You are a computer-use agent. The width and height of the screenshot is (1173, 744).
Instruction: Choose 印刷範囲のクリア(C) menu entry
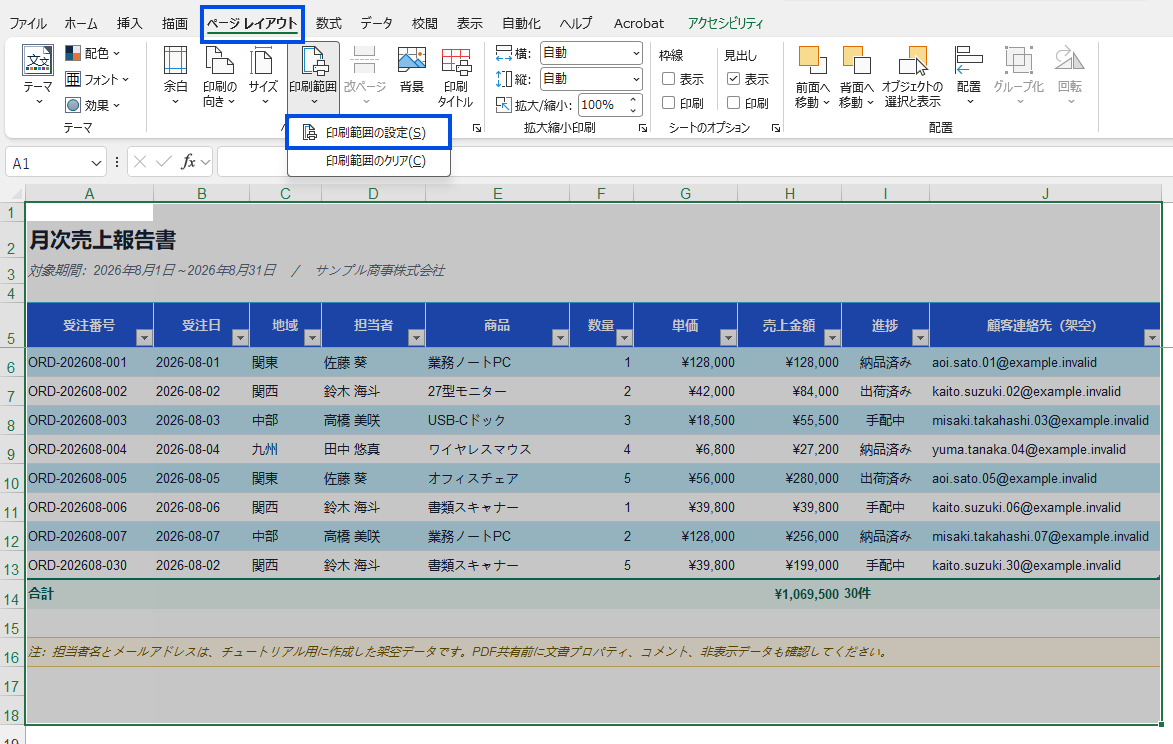tap(369, 161)
